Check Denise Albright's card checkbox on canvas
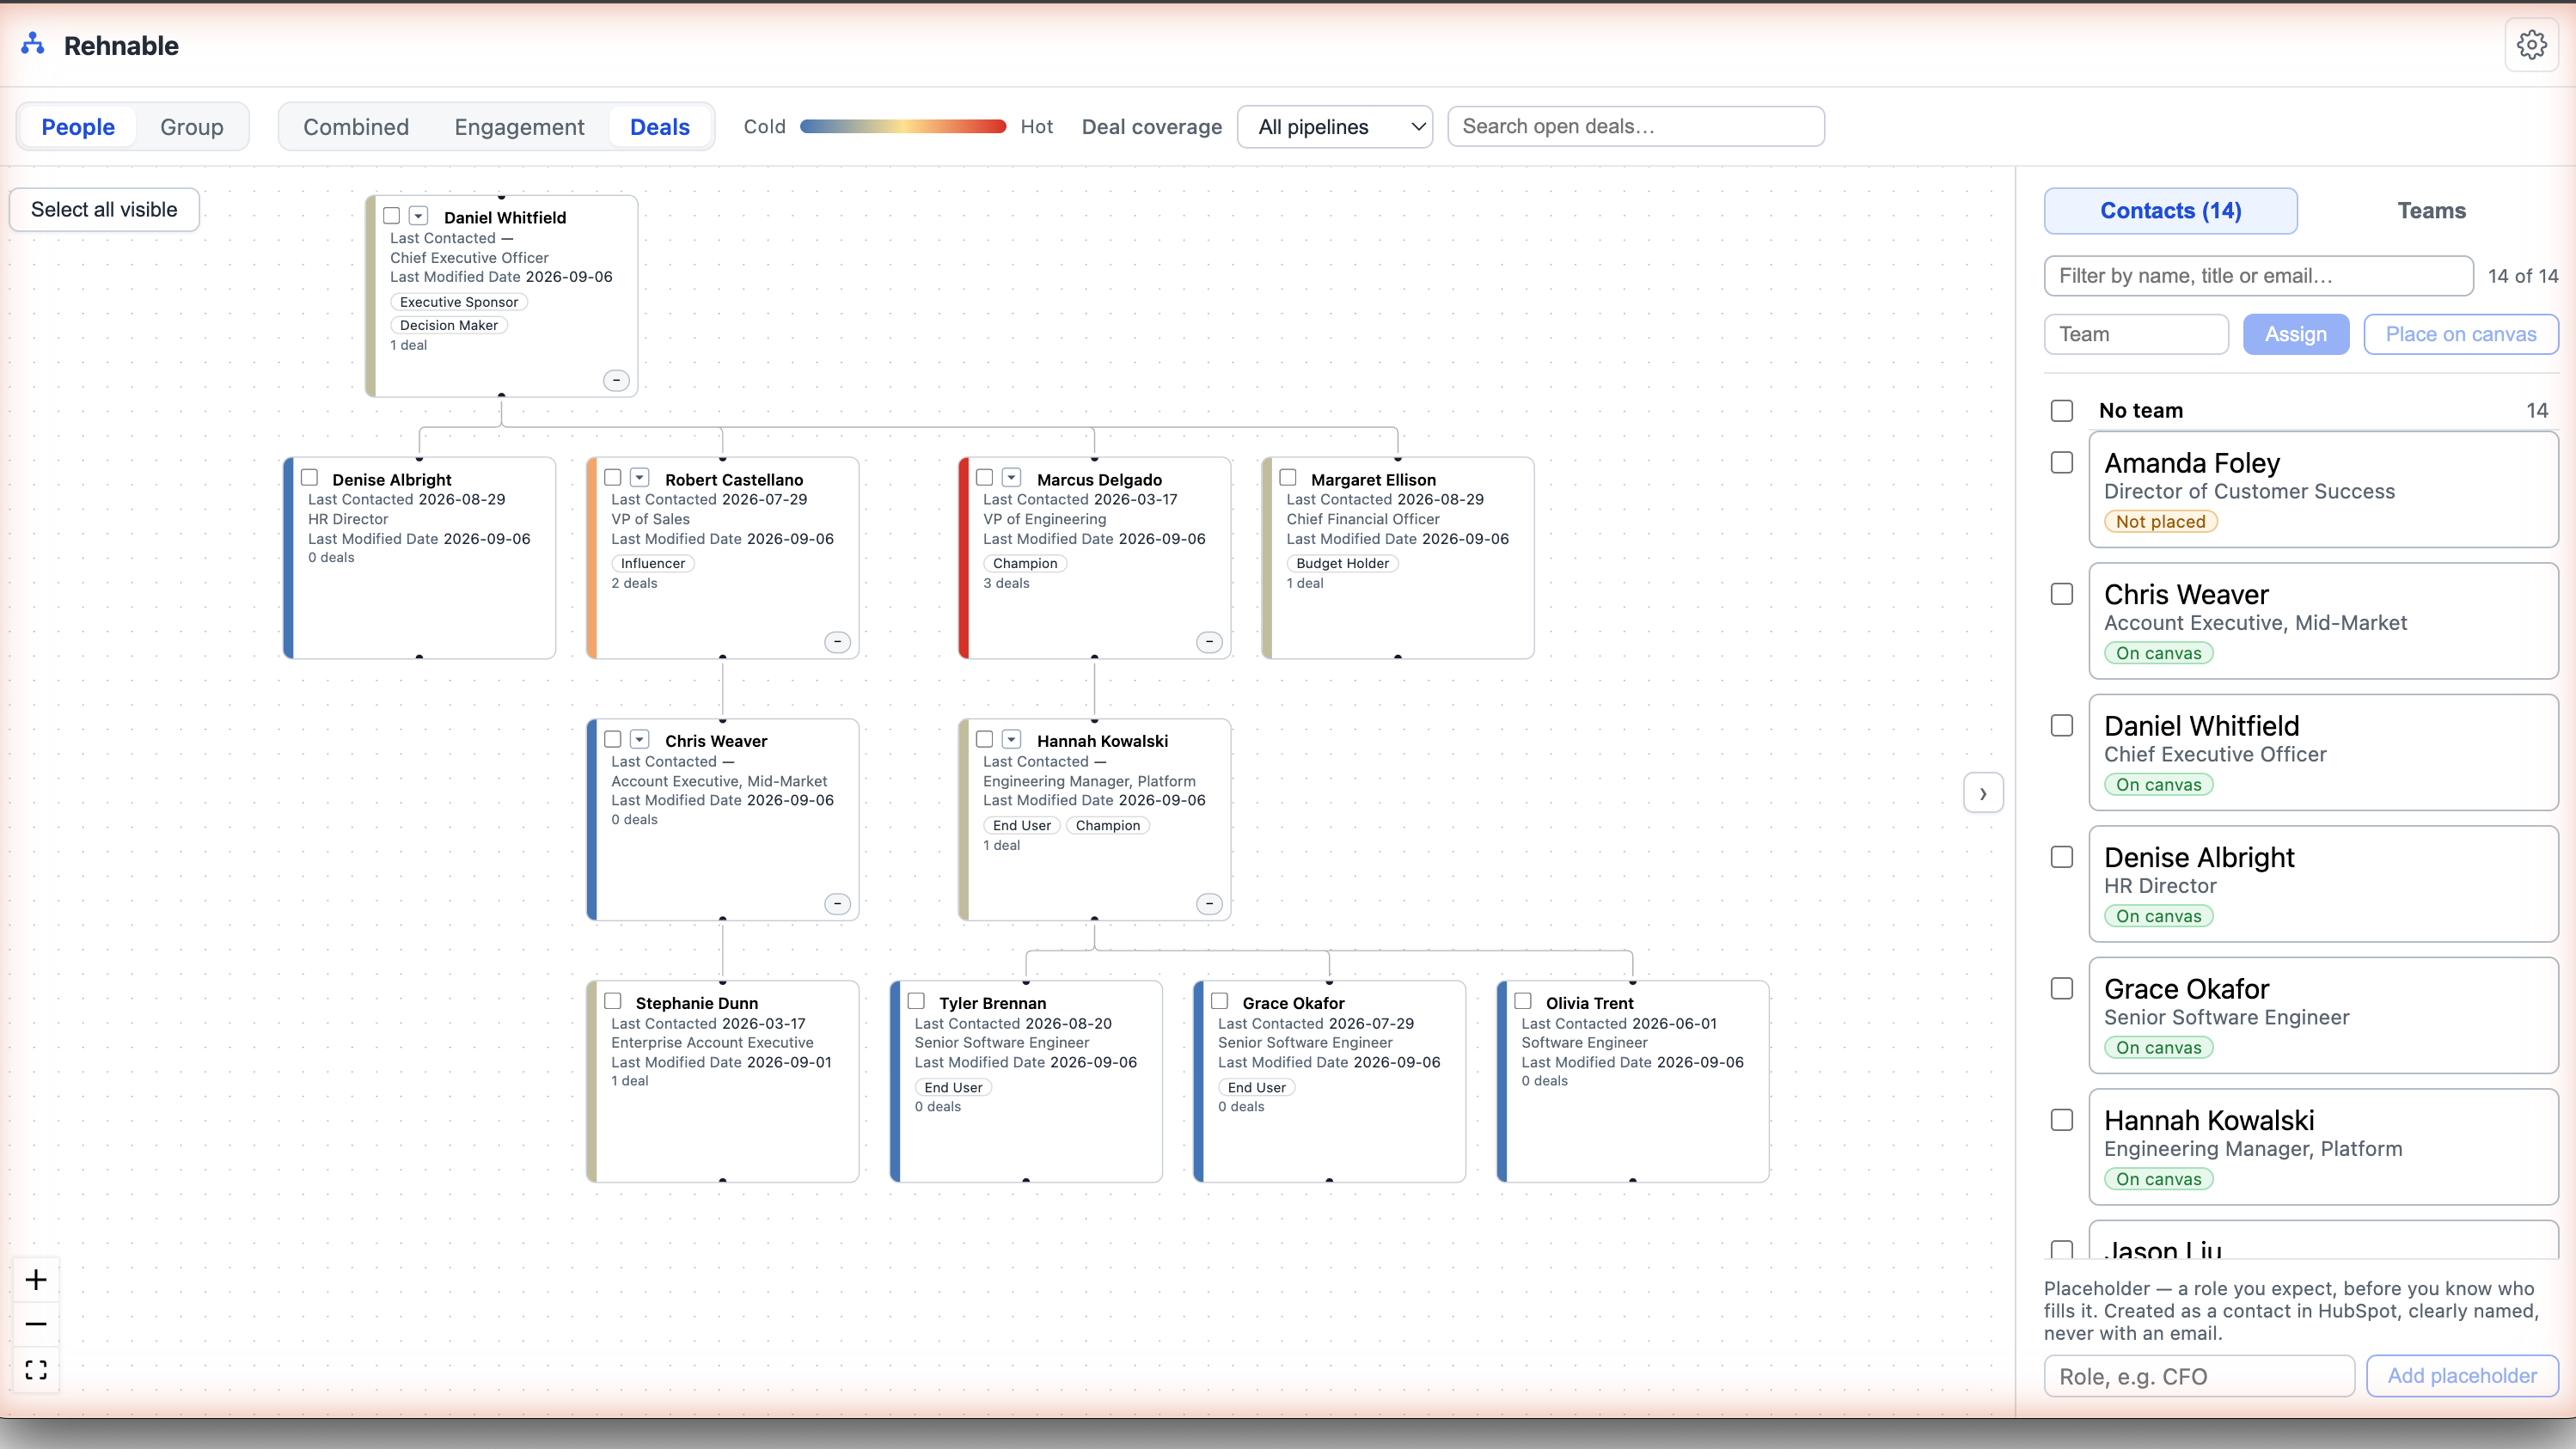The width and height of the screenshot is (2576, 1449). pyautogui.click(x=310, y=478)
